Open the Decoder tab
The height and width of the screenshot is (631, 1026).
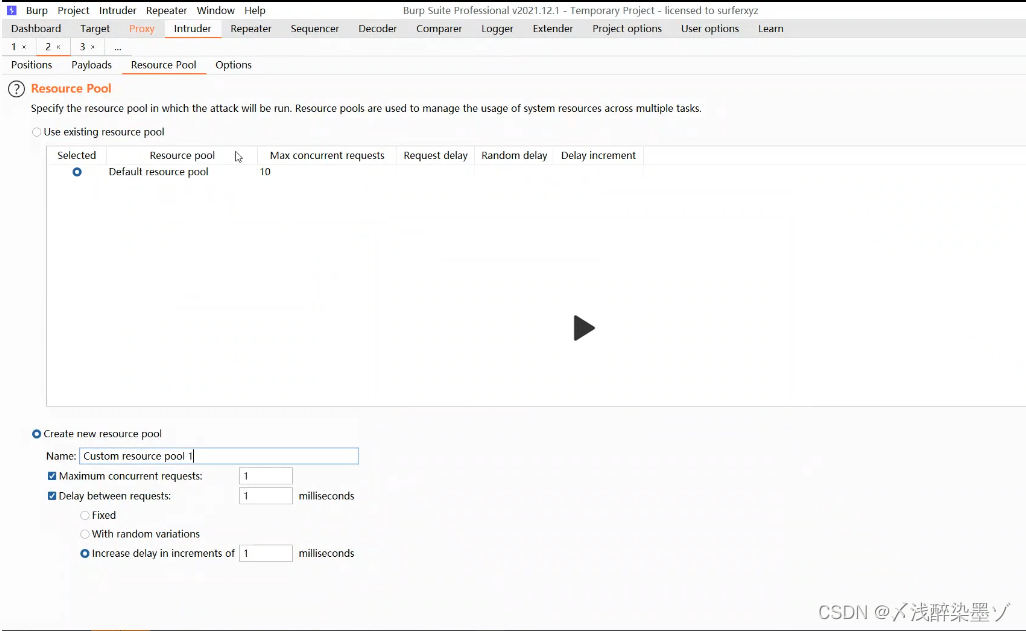click(378, 29)
